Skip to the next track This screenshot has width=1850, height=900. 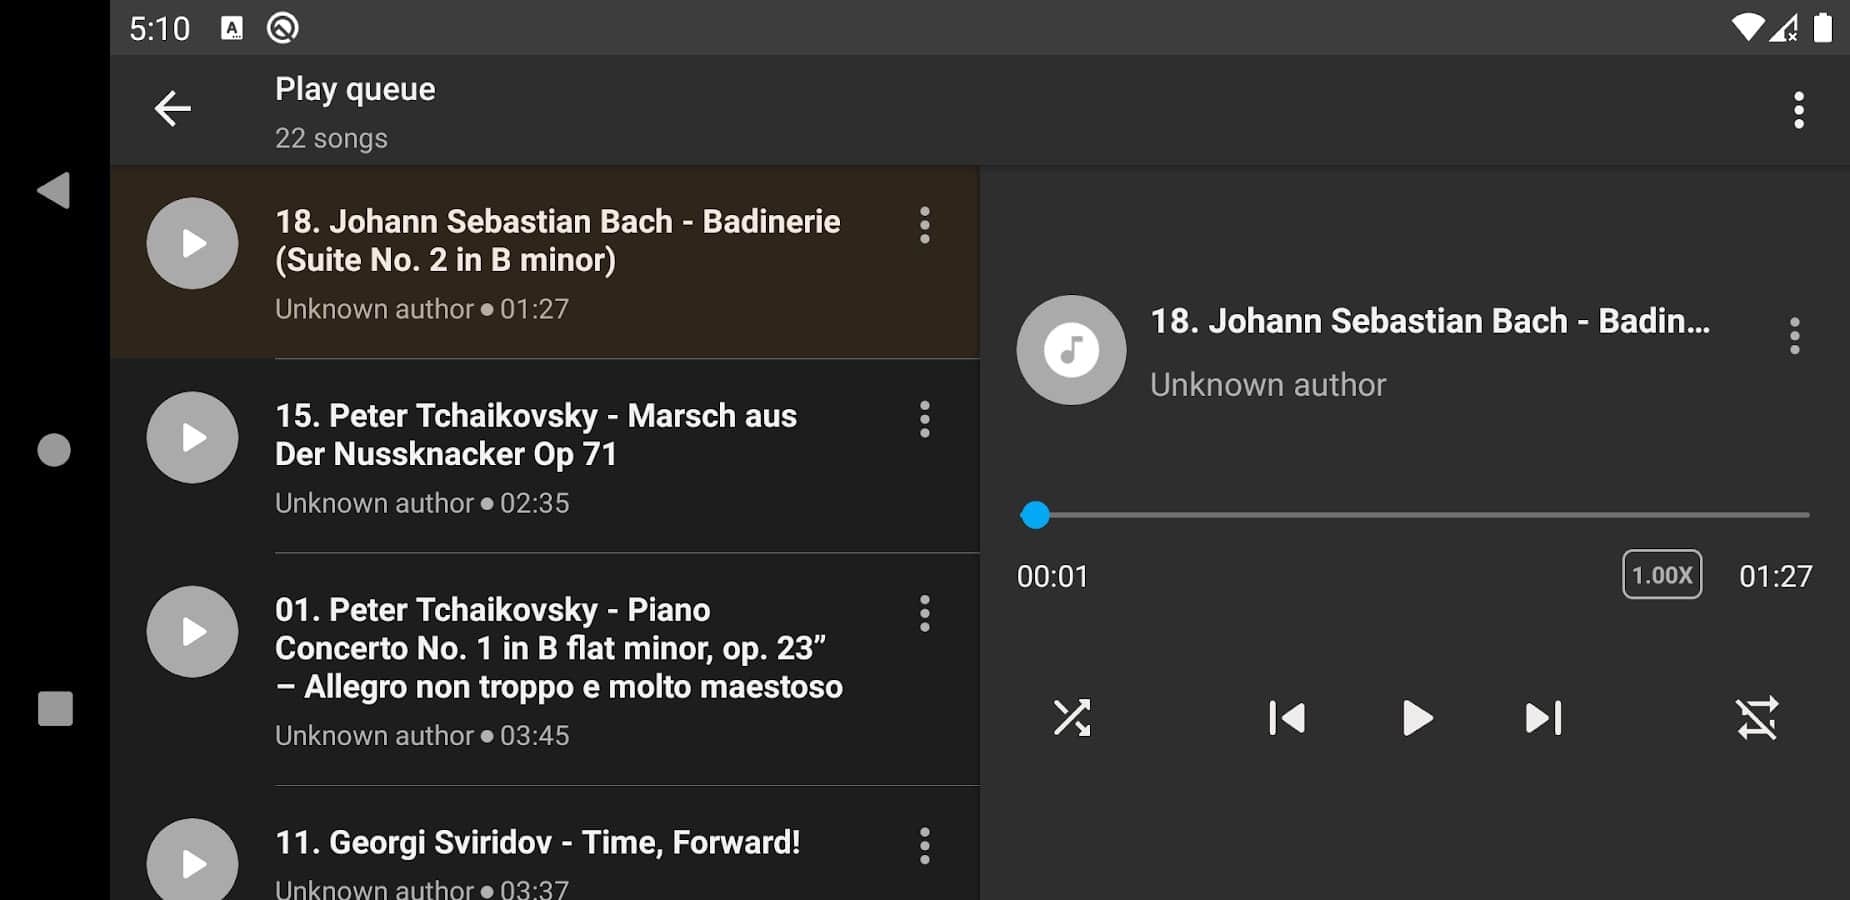[x=1543, y=718]
